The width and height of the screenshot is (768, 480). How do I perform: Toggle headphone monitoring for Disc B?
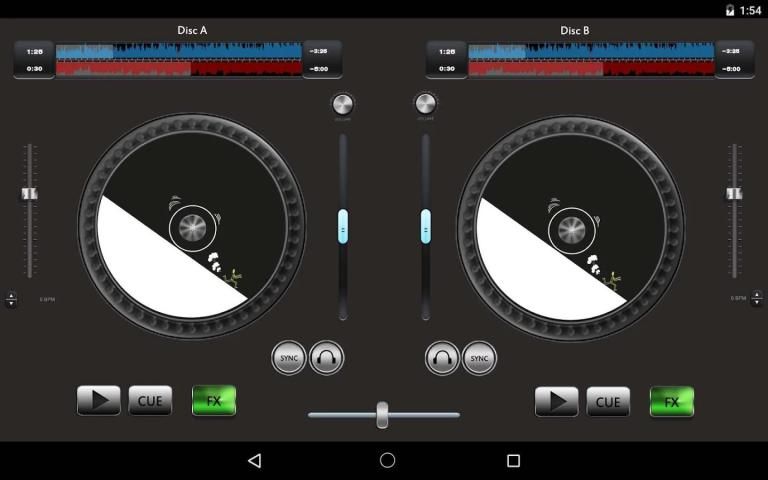(x=442, y=357)
